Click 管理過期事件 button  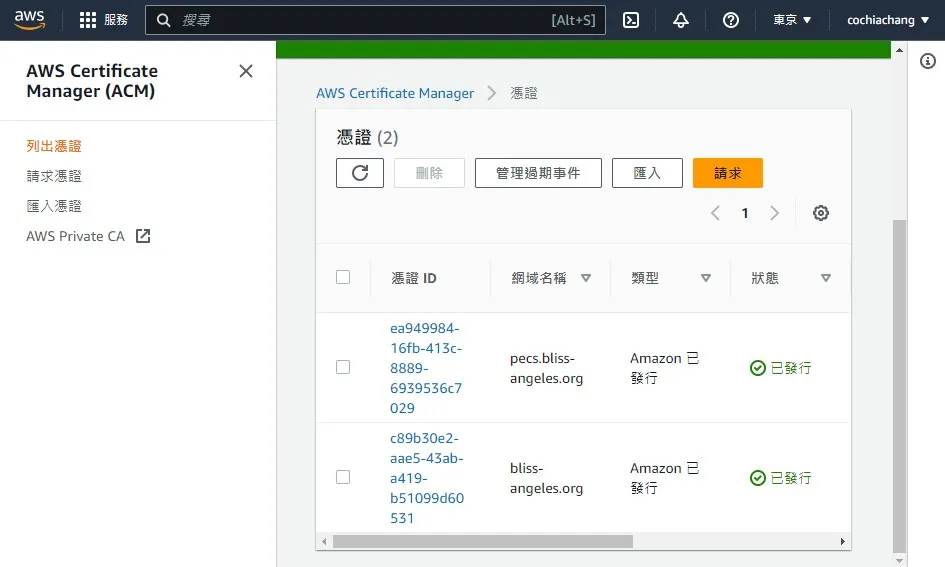coord(538,173)
